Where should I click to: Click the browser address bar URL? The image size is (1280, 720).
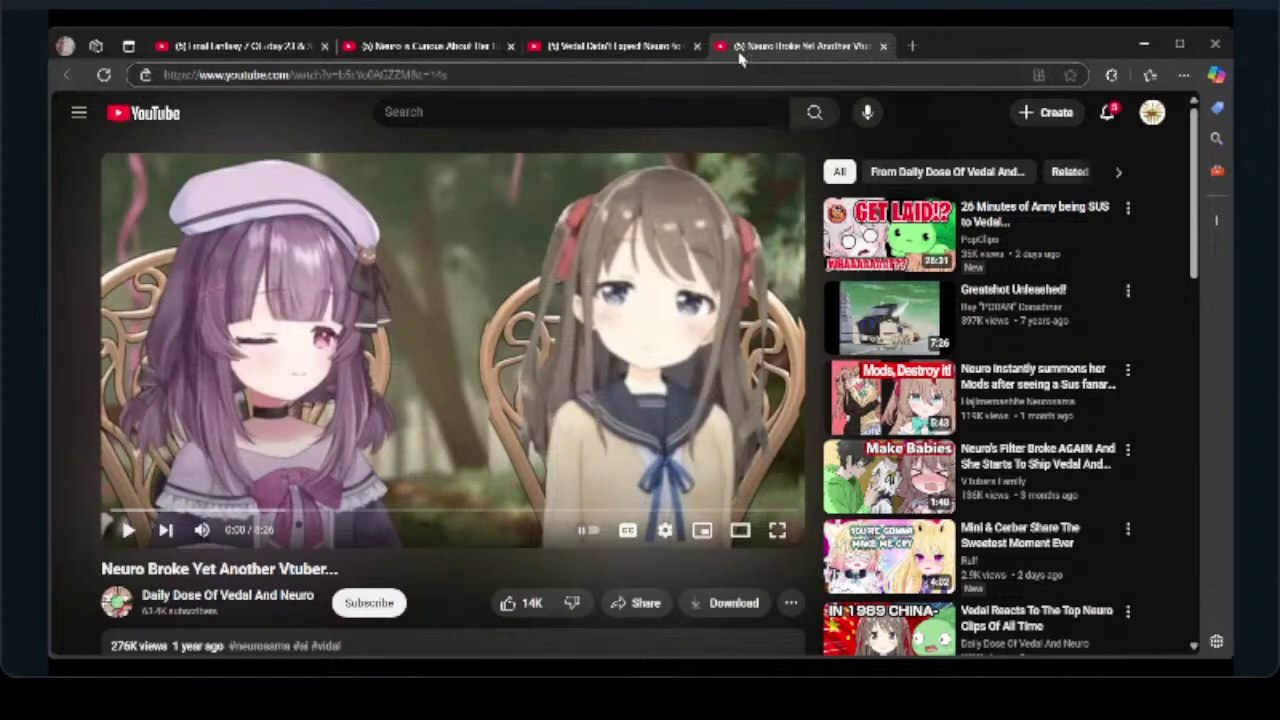click(x=305, y=75)
